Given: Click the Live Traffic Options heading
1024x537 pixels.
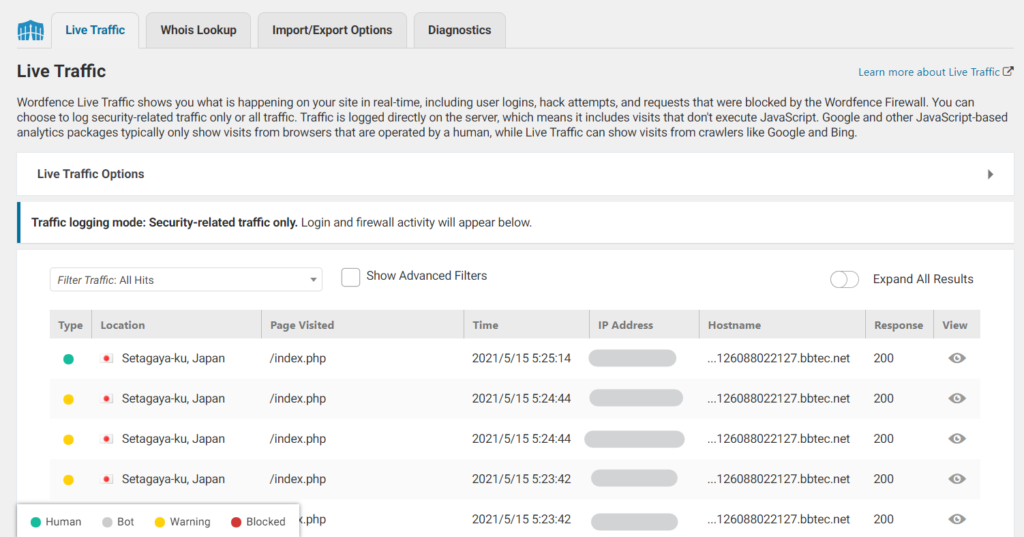Looking at the screenshot, I should click(91, 174).
